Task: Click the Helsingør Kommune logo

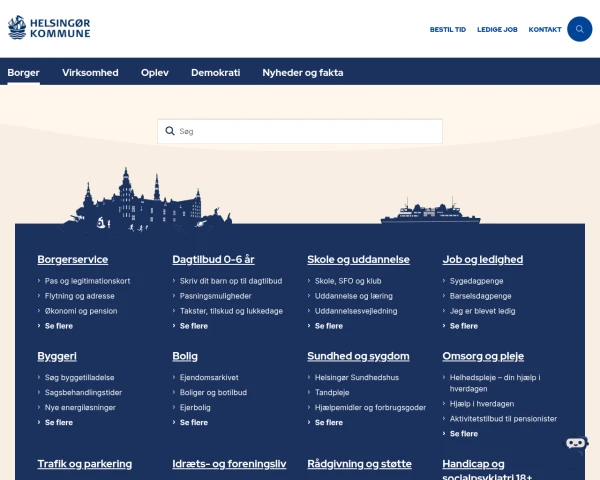Action: pos(49,28)
